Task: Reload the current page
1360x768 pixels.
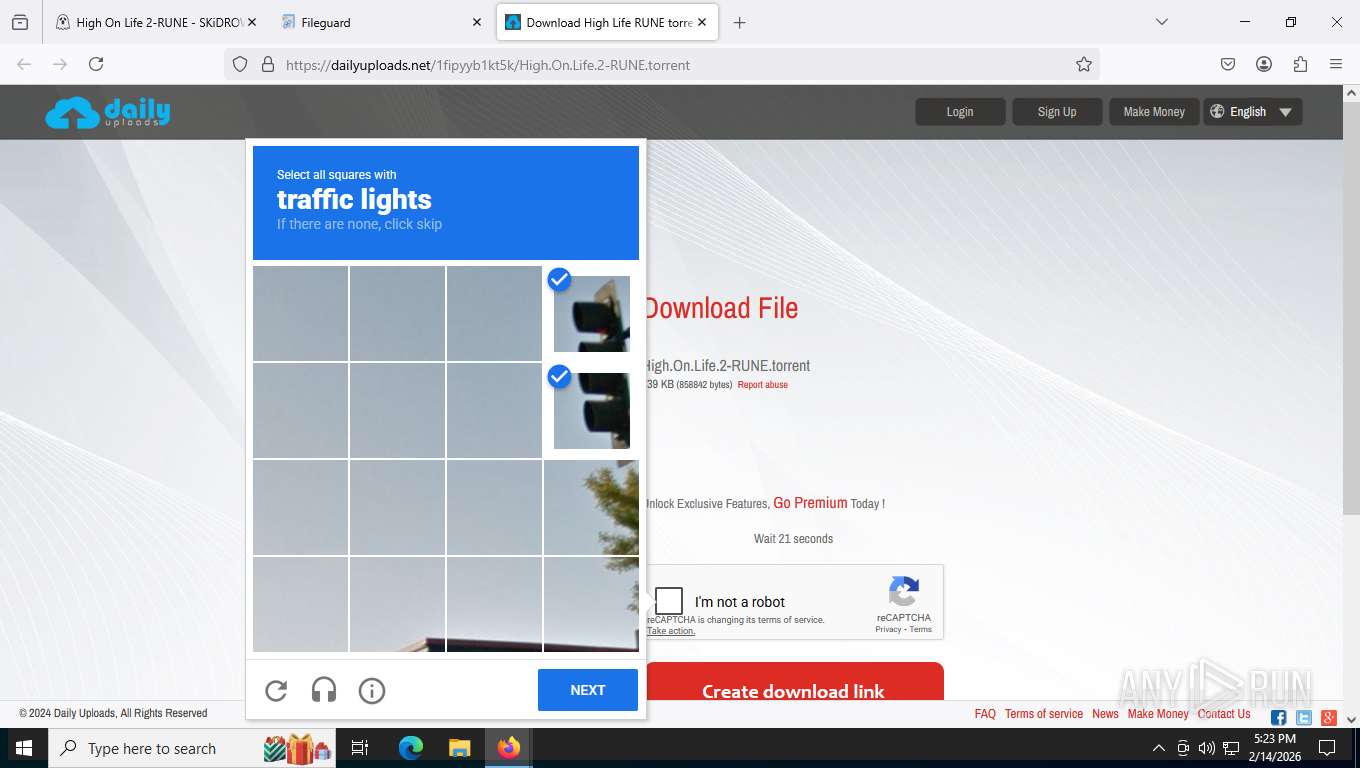Action: pos(96,64)
